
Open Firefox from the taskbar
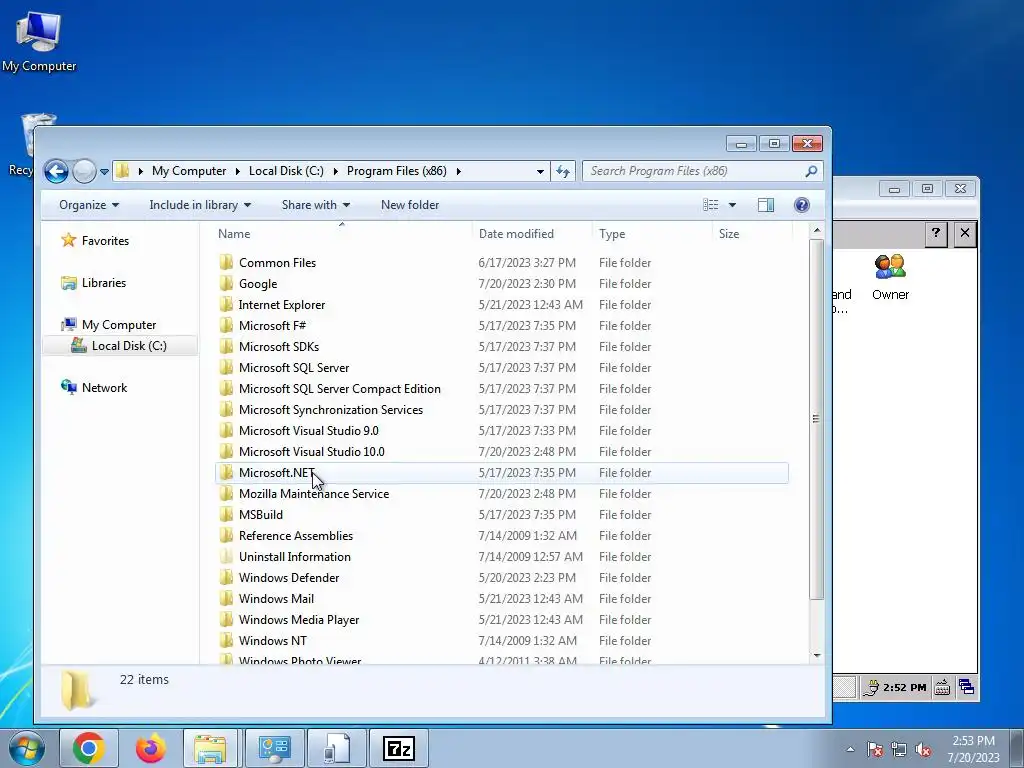(x=151, y=748)
